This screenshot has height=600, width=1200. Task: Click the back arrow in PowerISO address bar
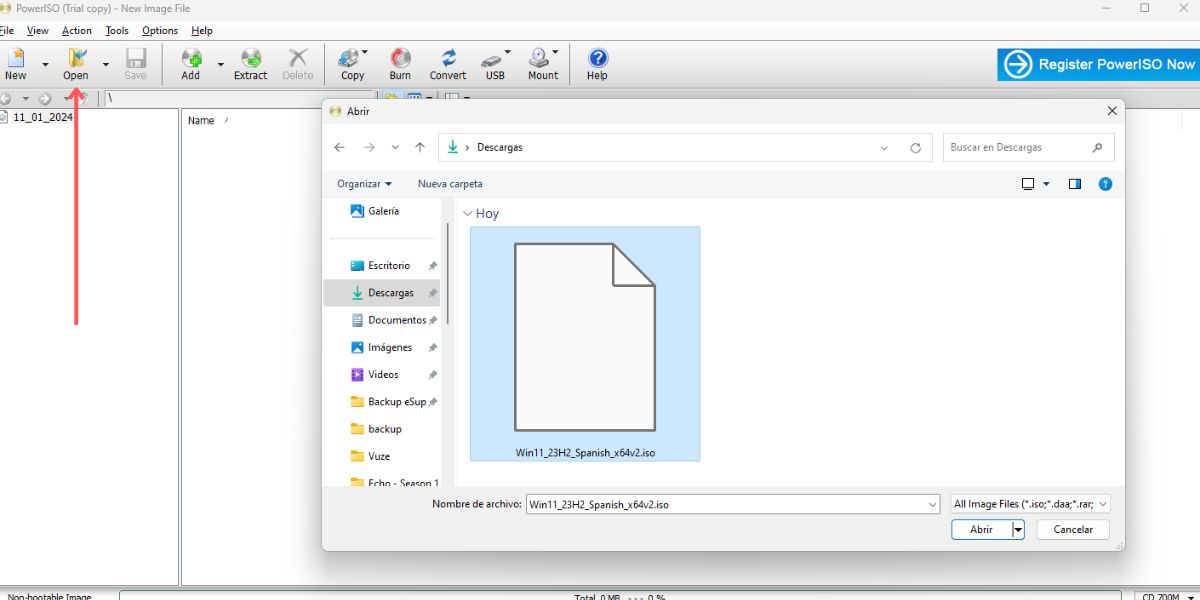click(5, 98)
